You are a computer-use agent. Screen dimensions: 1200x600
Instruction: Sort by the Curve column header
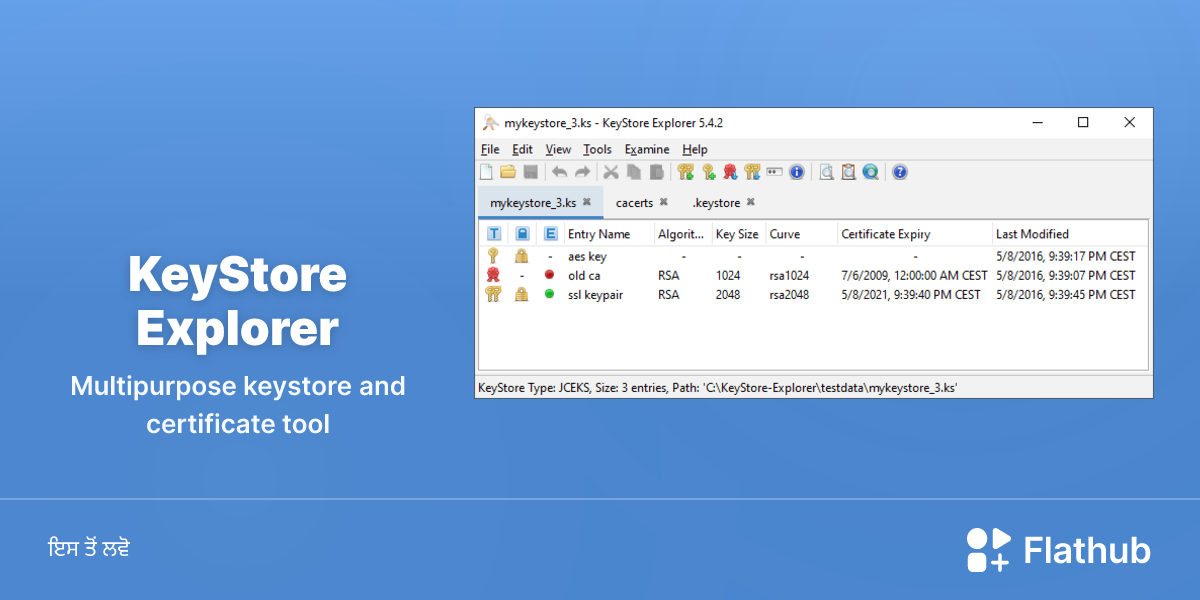[x=801, y=234]
